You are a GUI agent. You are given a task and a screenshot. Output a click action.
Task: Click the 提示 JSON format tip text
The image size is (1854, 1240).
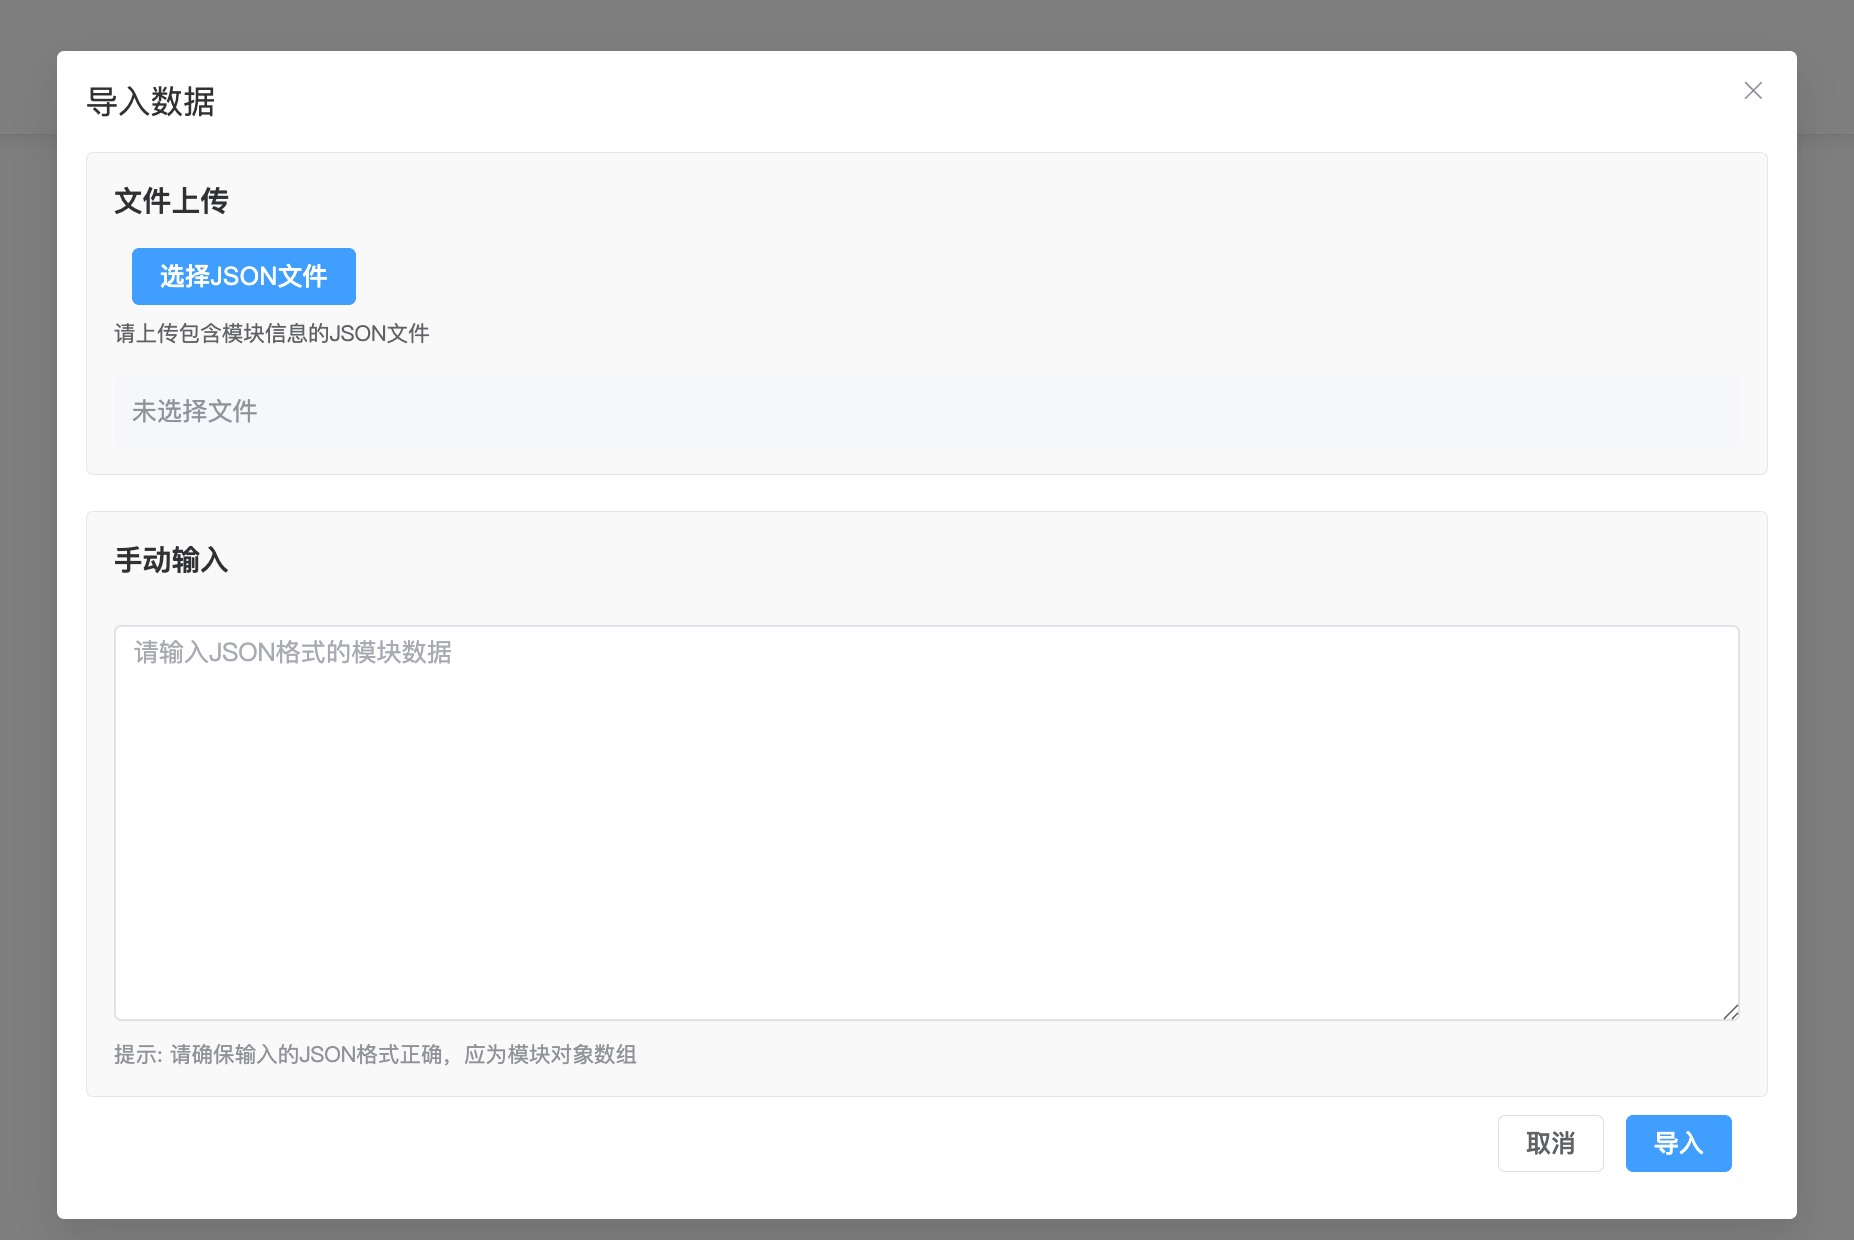coord(375,1055)
